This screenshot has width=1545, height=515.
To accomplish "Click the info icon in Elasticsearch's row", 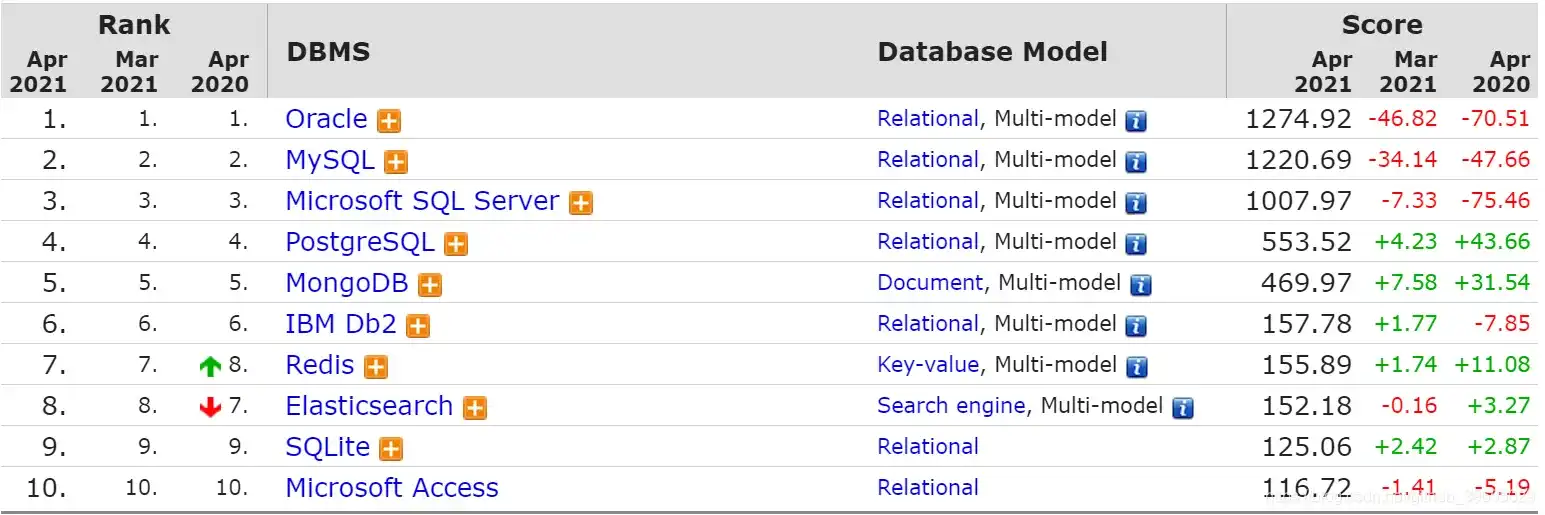I will [1183, 408].
